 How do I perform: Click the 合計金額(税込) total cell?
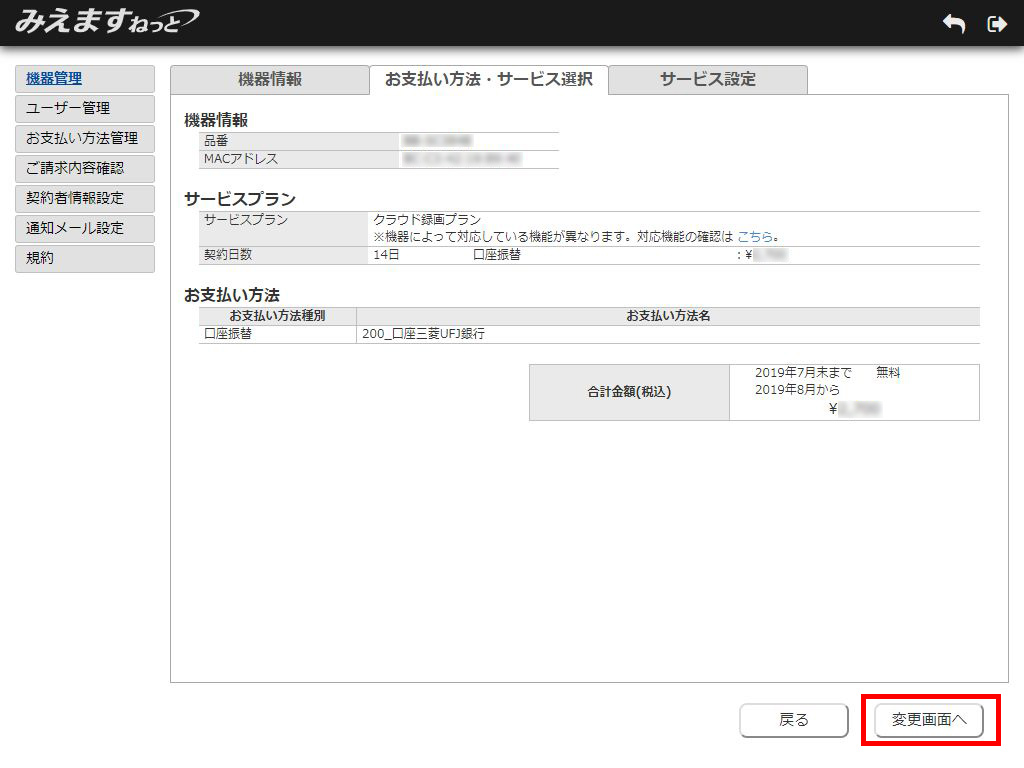pyautogui.click(x=629, y=393)
